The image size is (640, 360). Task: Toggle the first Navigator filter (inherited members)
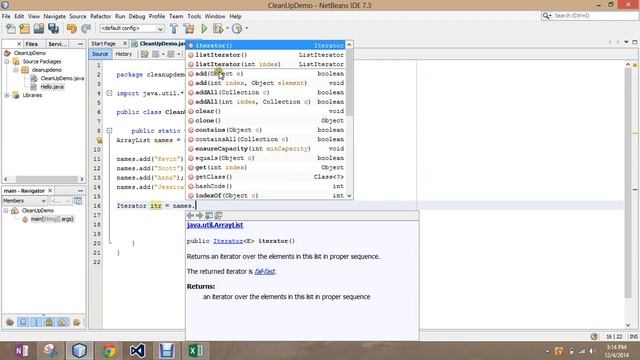coord(10,322)
